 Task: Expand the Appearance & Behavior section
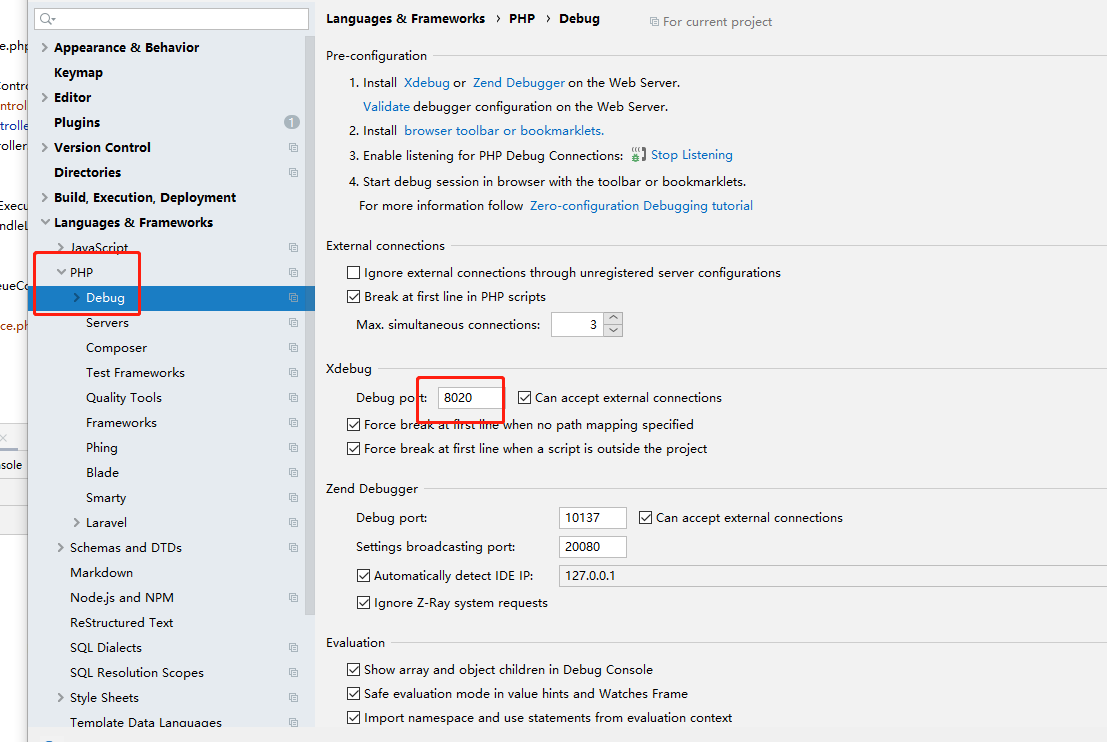(45, 47)
